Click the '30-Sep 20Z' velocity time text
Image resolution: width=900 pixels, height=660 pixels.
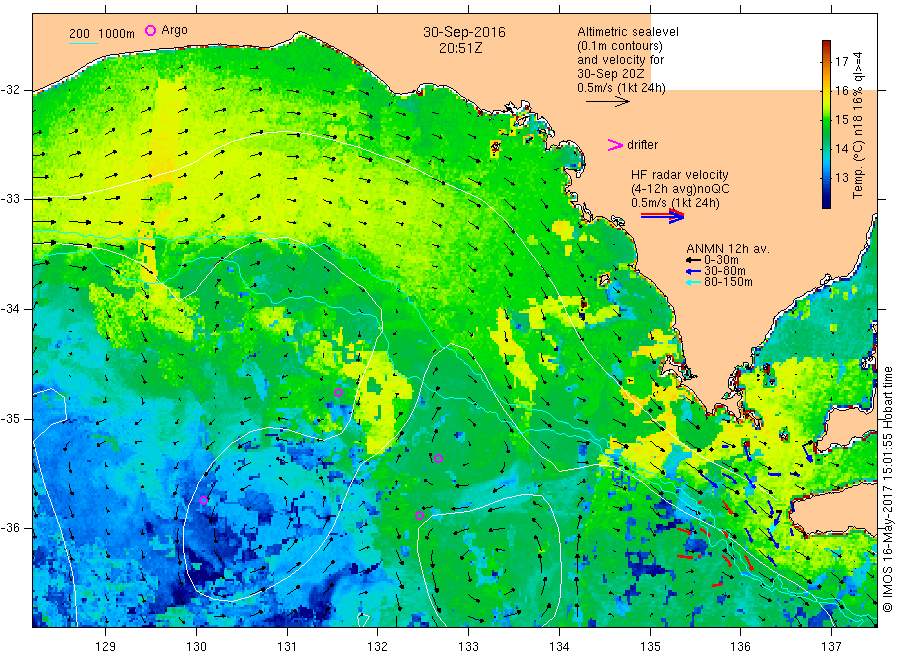611,74
